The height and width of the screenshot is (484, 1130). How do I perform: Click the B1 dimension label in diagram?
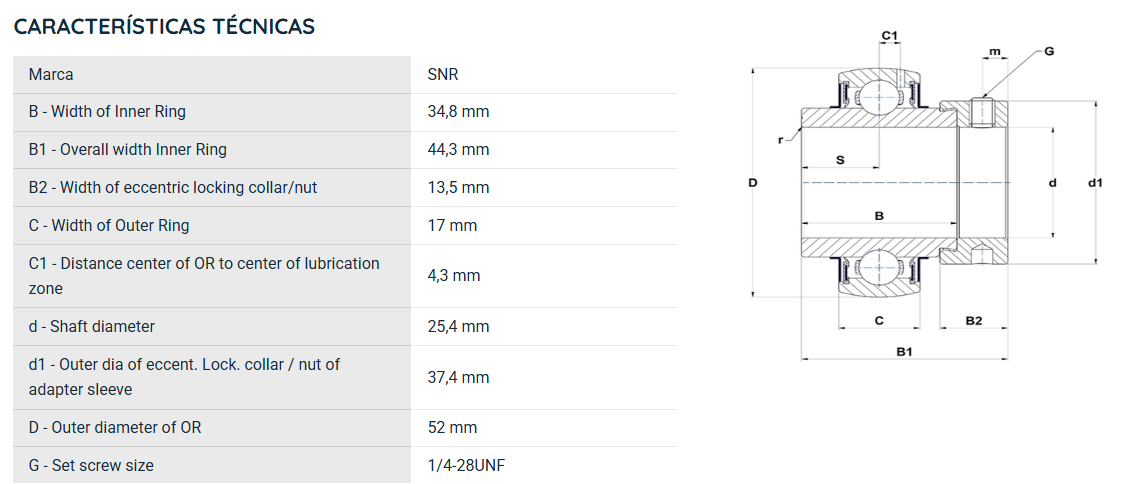click(x=904, y=351)
